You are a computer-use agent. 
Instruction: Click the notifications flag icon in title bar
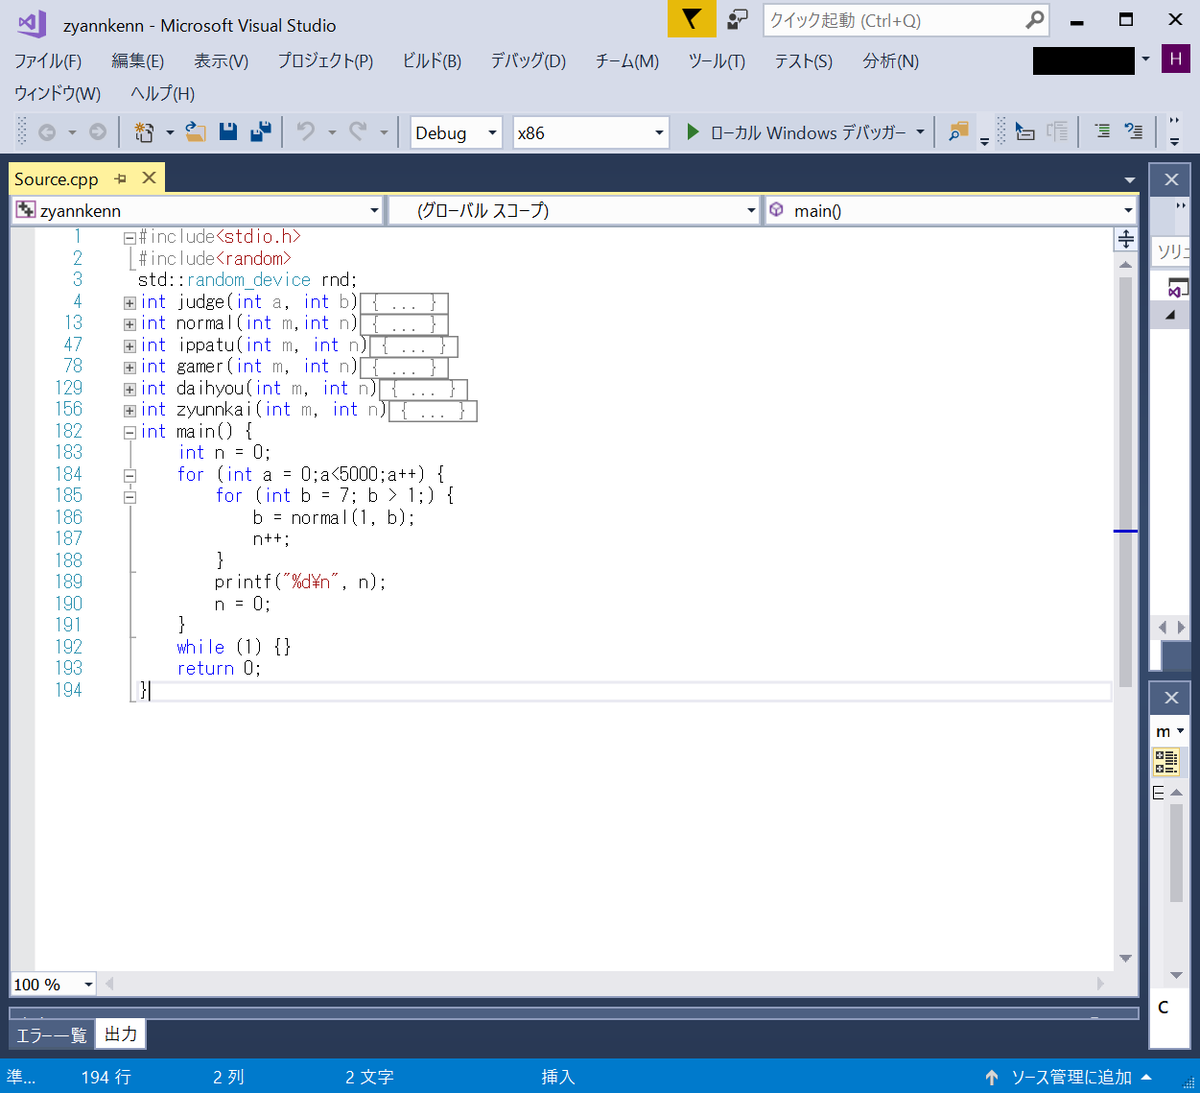click(x=692, y=19)
